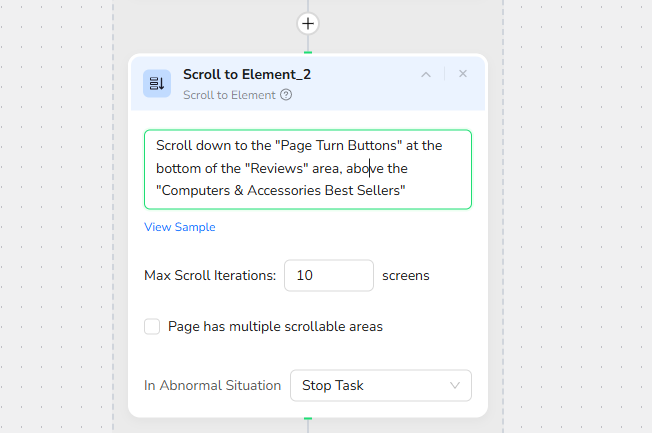The image size is (652, 433).
Task: Click the top green connector handle
Action: (308, 51)
